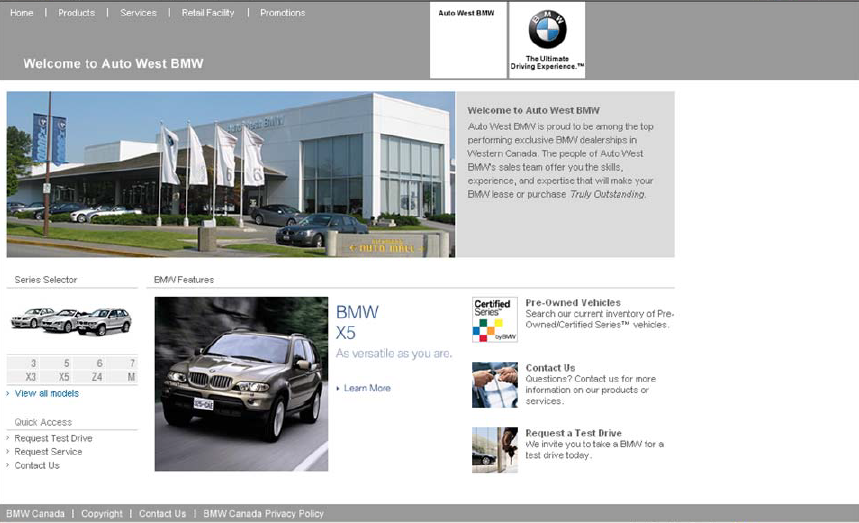This screenshot has height=523, width=859.
Task: Click the arrow beside View all models
Action: point(8,393)
